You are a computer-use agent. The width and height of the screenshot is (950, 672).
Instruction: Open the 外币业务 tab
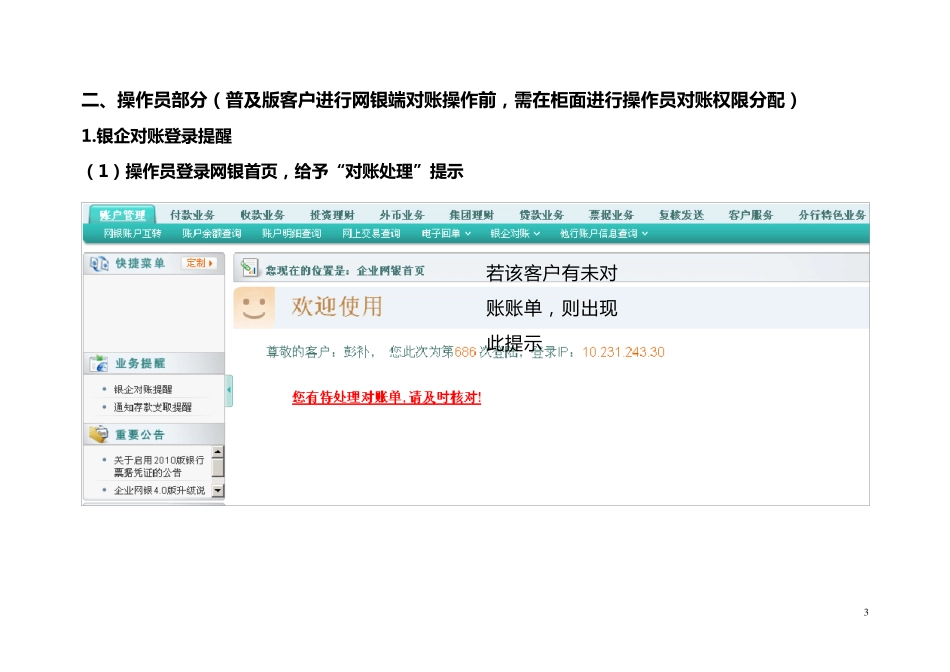(x=402, y=215)
